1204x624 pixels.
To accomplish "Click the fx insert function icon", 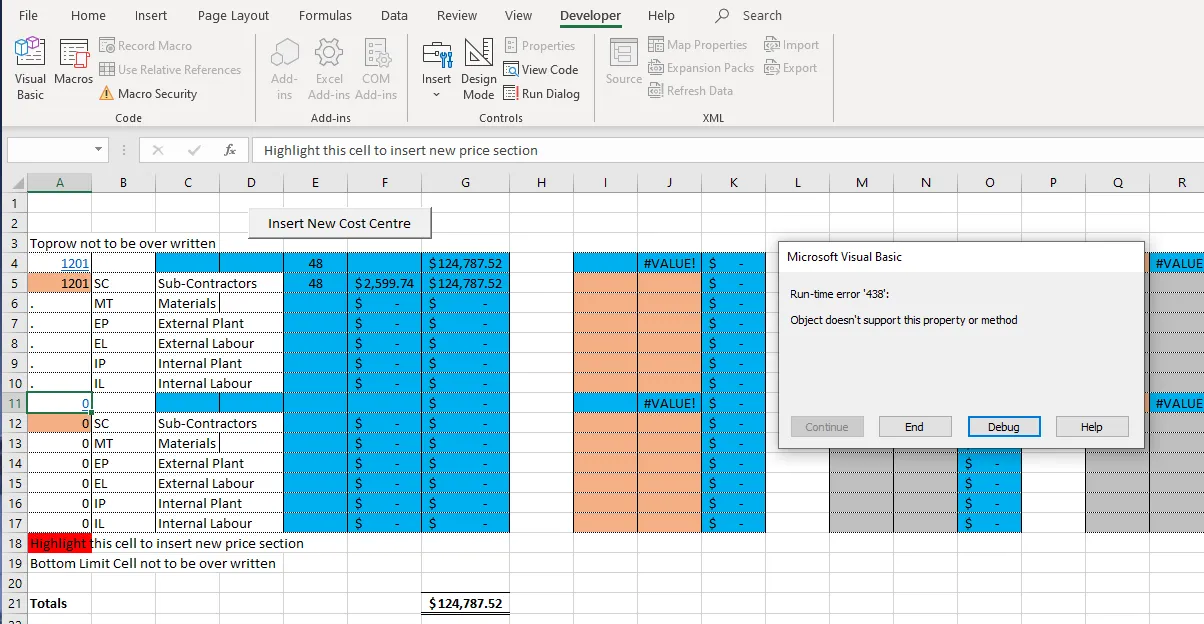I will coord(230,150).
